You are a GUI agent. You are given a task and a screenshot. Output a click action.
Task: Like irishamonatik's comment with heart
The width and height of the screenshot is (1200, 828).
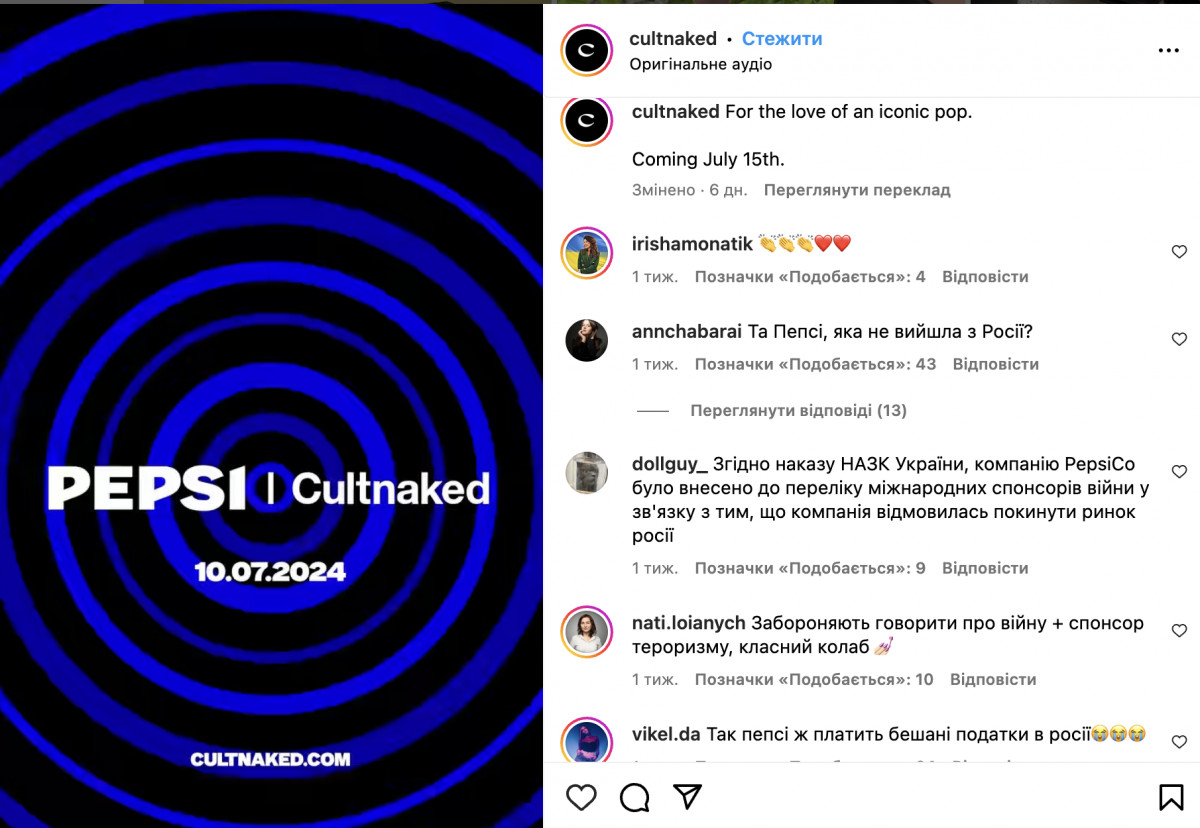pos(1179,252)
